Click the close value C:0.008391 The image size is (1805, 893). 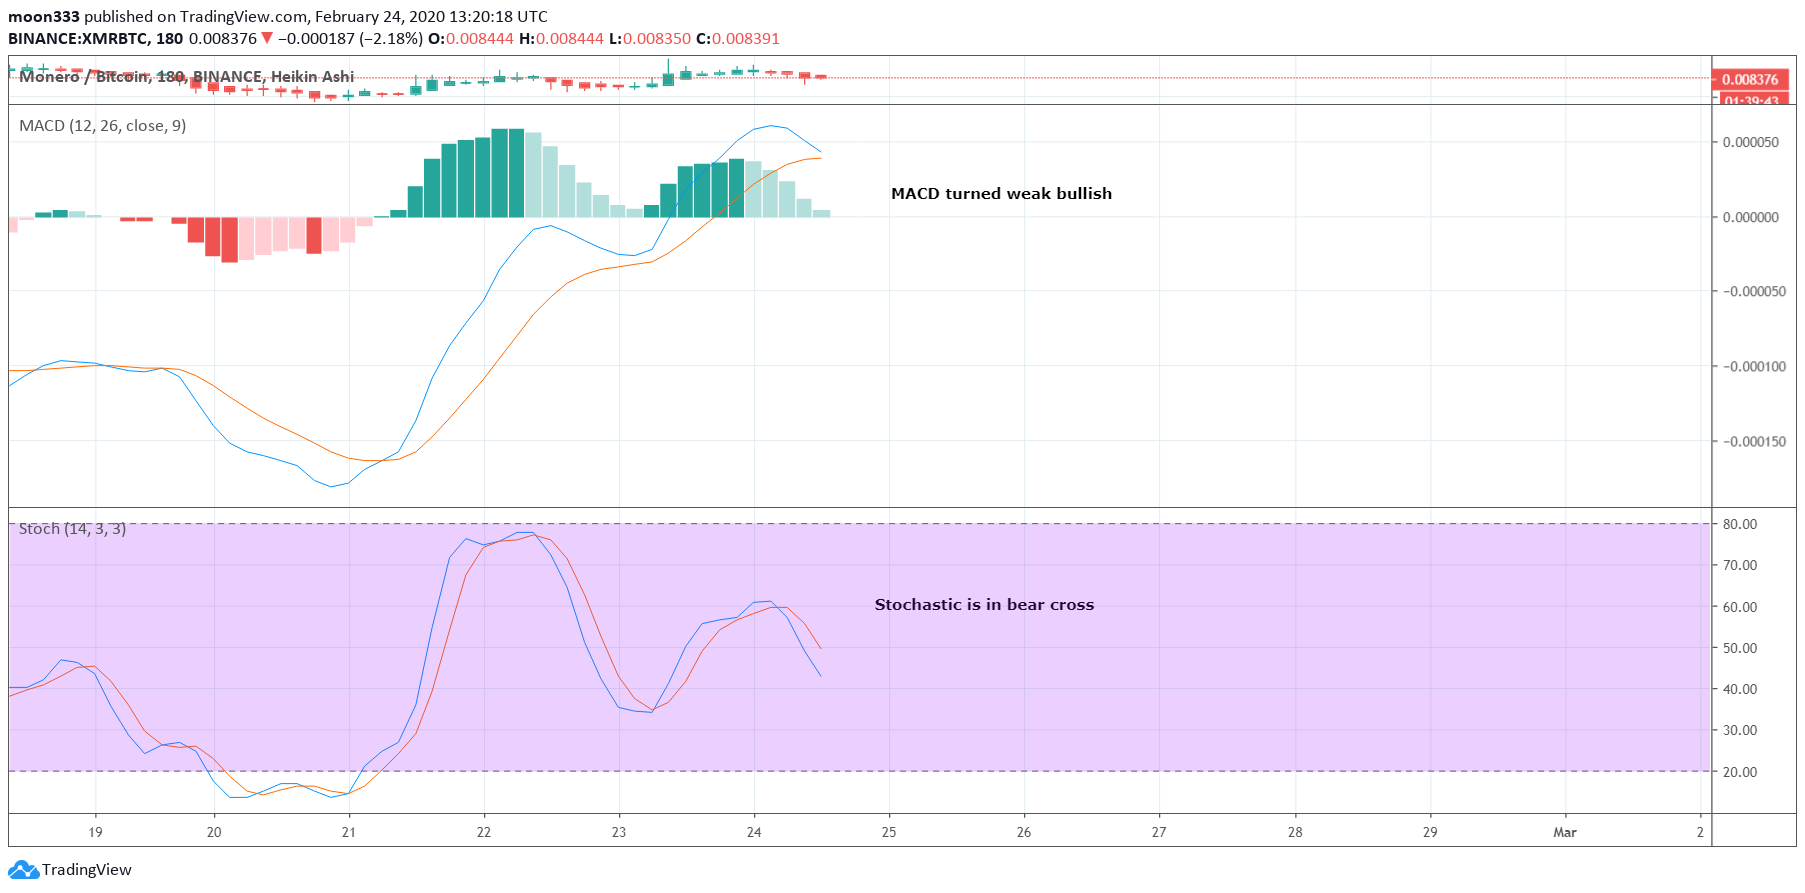coord(738,39)
